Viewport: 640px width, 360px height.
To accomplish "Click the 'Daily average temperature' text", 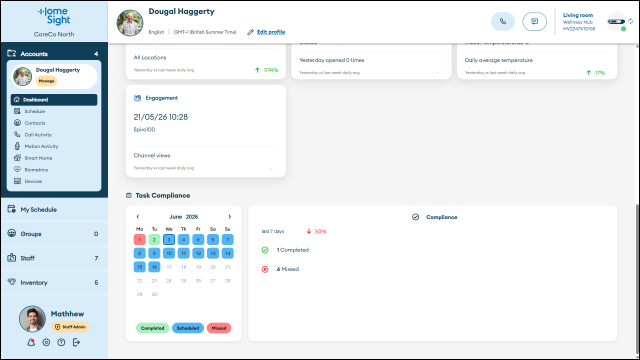I will point(499,60).
